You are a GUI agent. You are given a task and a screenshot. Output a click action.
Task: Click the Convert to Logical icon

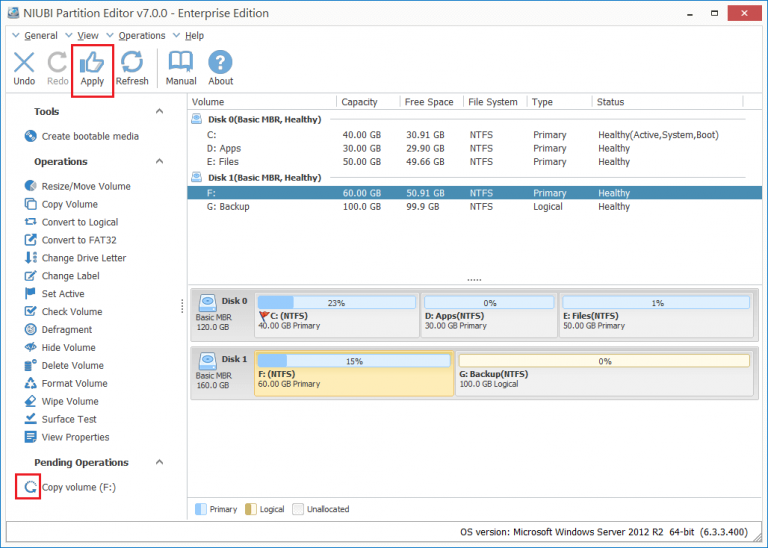[30, 222]
